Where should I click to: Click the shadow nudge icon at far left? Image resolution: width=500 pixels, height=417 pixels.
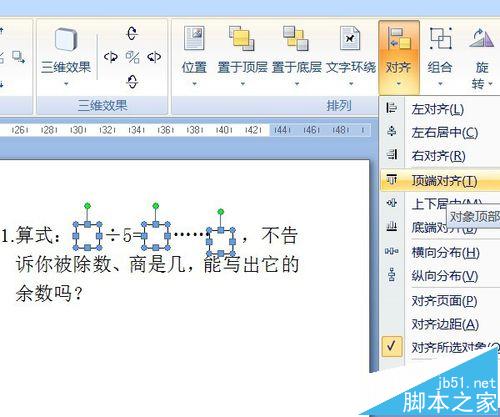coord(18,57)
